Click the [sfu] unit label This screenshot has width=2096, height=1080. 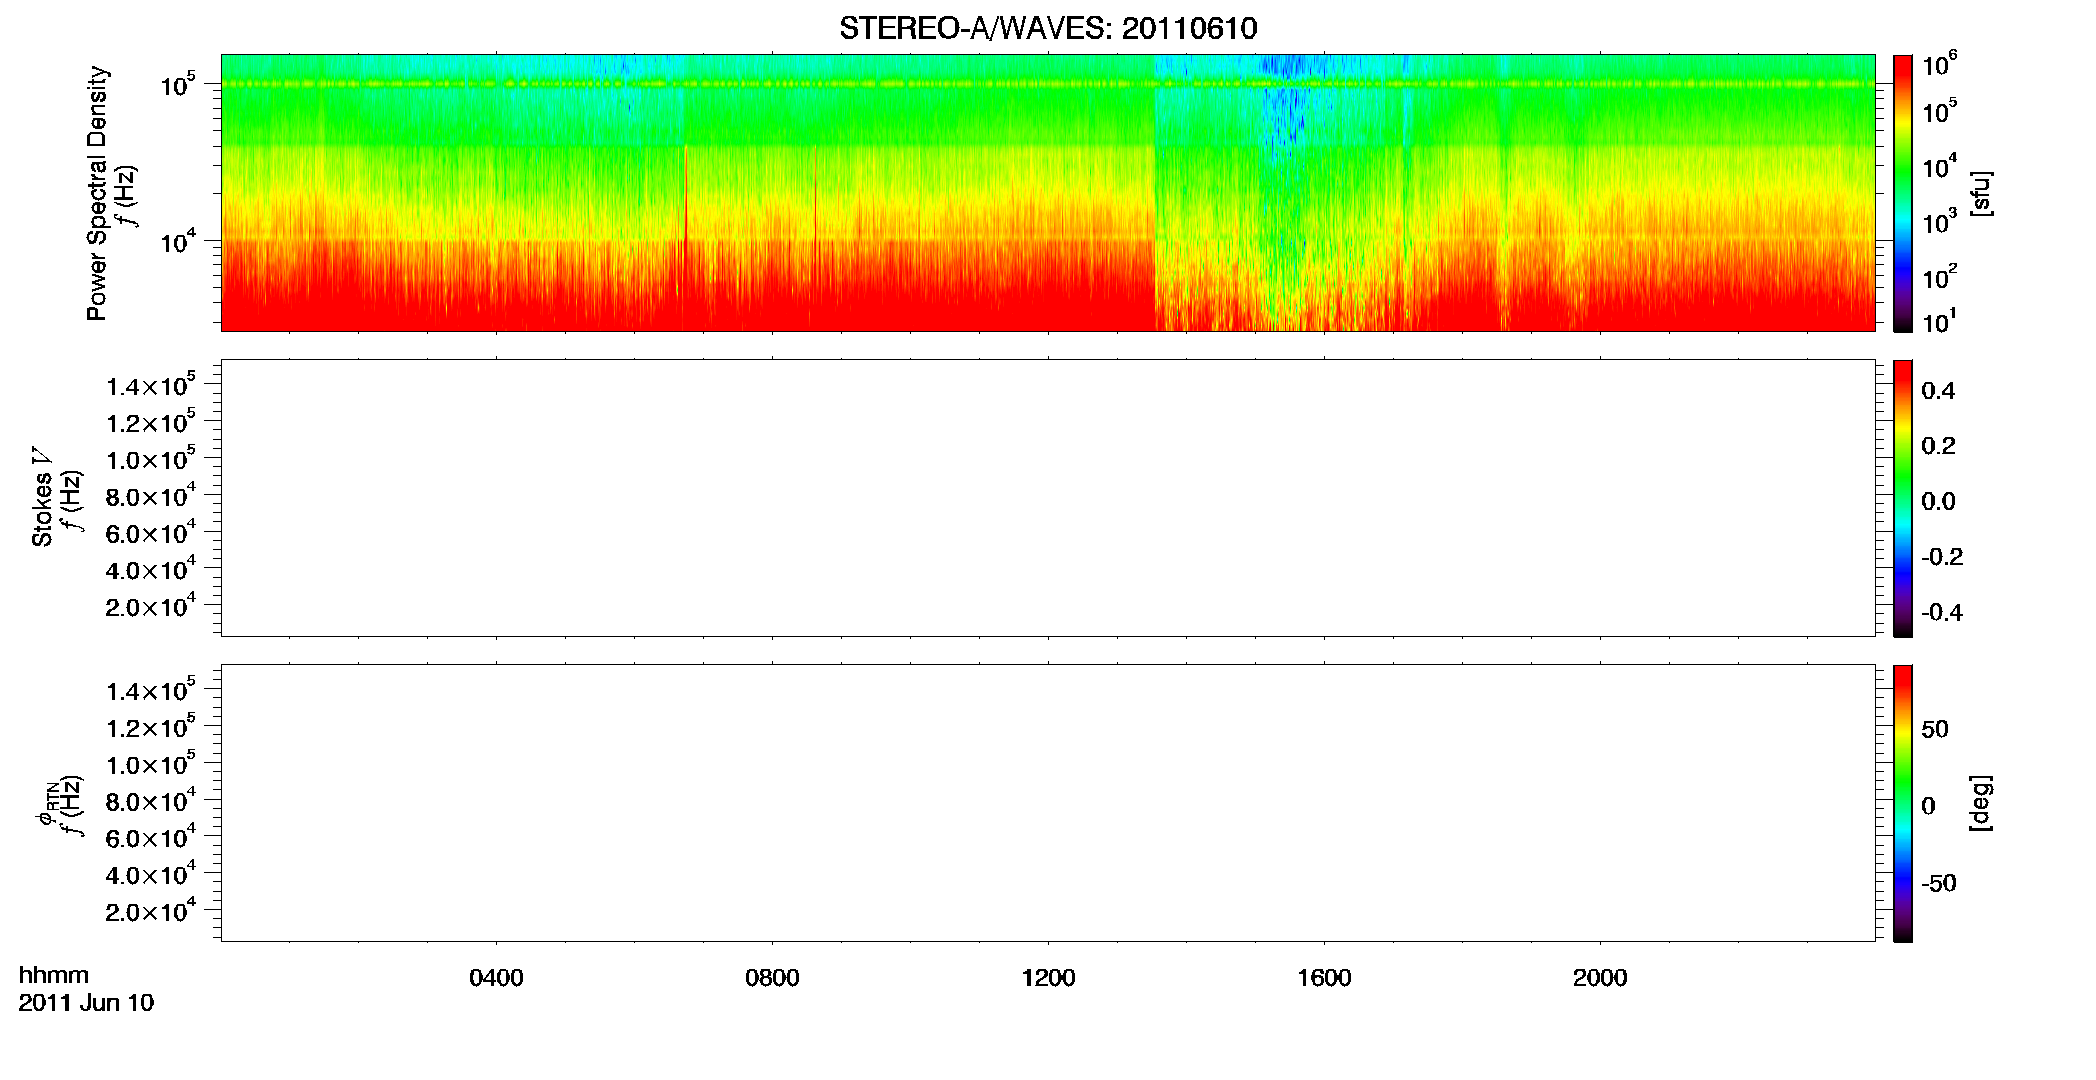point(1981,193)
